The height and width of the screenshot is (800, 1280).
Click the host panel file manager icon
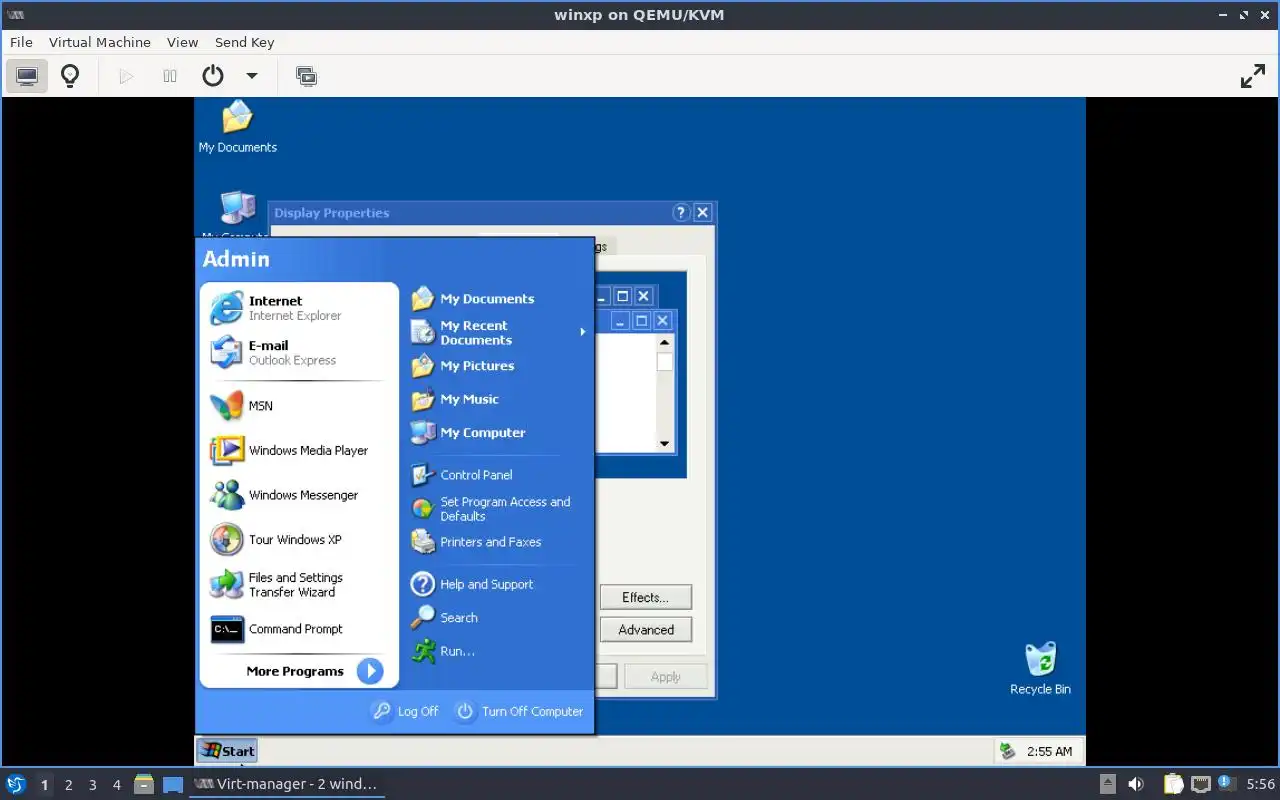[x=144, y=784]
